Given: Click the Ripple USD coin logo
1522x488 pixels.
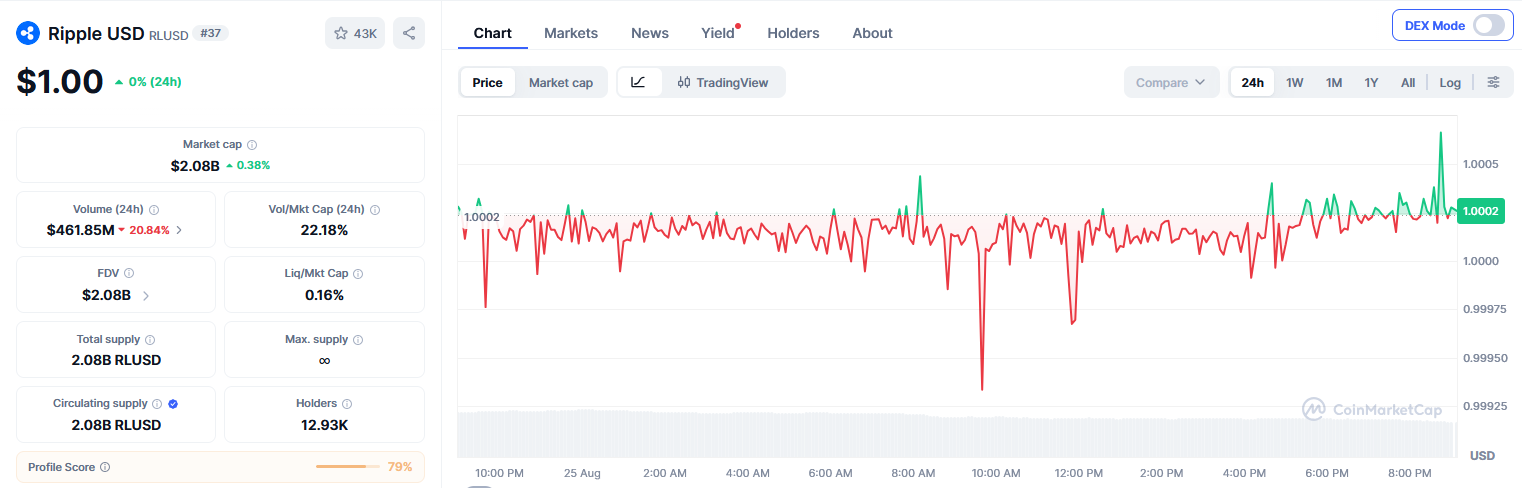Looking at the screenshot, I should (x=28, y=33).
